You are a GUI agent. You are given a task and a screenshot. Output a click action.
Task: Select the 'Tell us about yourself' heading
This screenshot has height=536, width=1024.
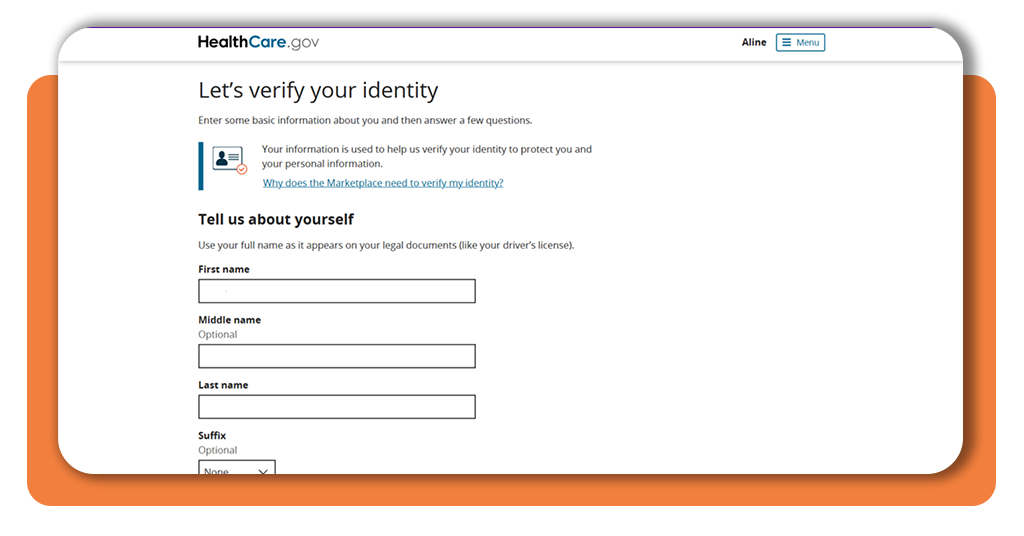point(276,219)
